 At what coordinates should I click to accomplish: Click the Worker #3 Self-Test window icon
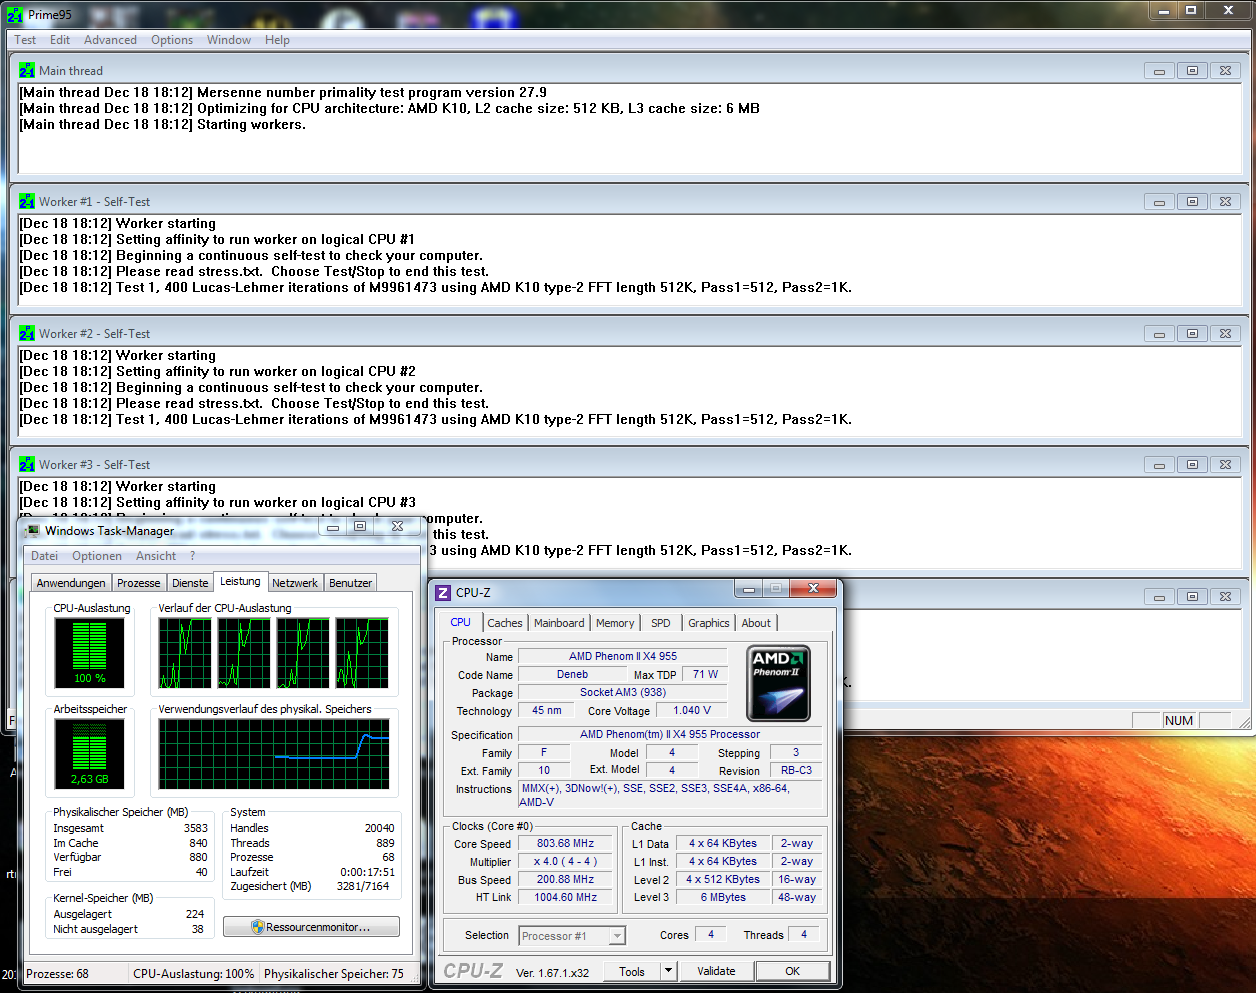coord(27,464)
